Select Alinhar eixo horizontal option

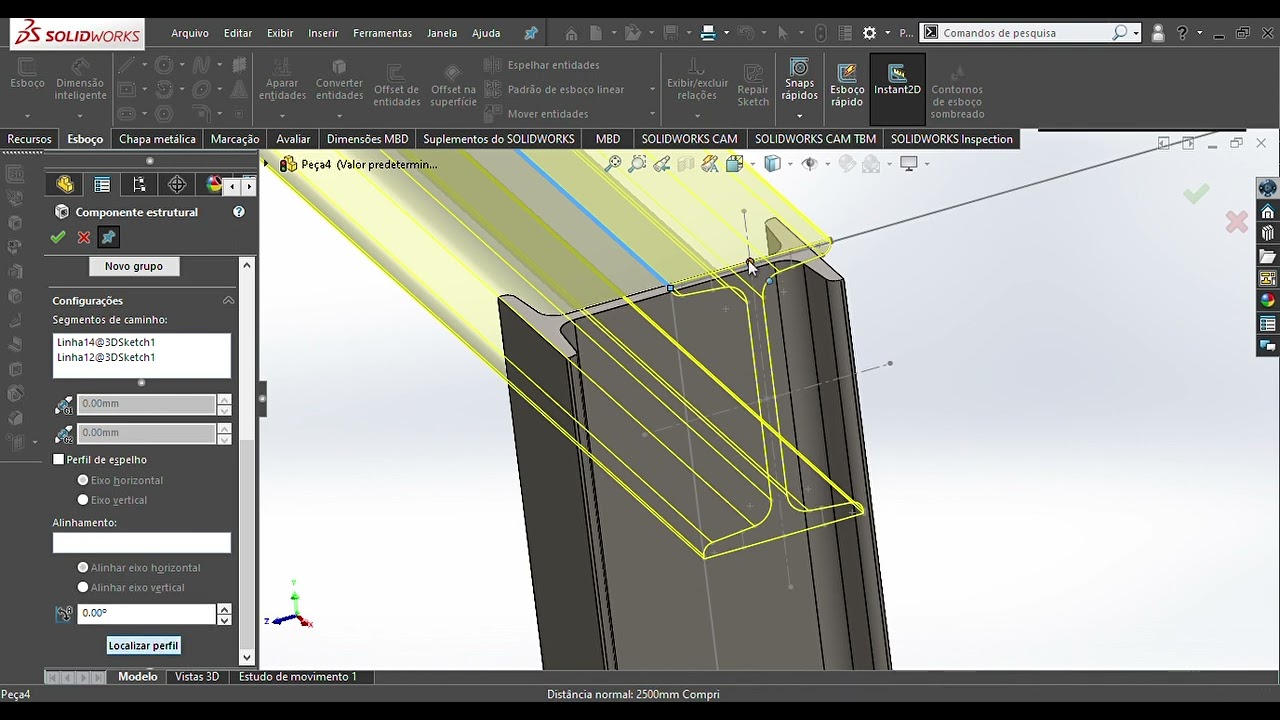pos(83,568)
